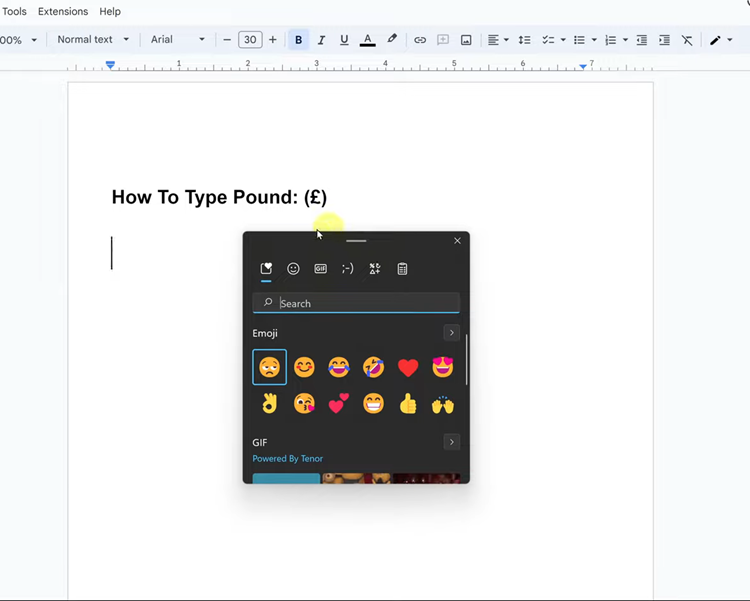The image size is (750, 601).
Task: Switch to the Symbols tab
Action: coord(375,268)
